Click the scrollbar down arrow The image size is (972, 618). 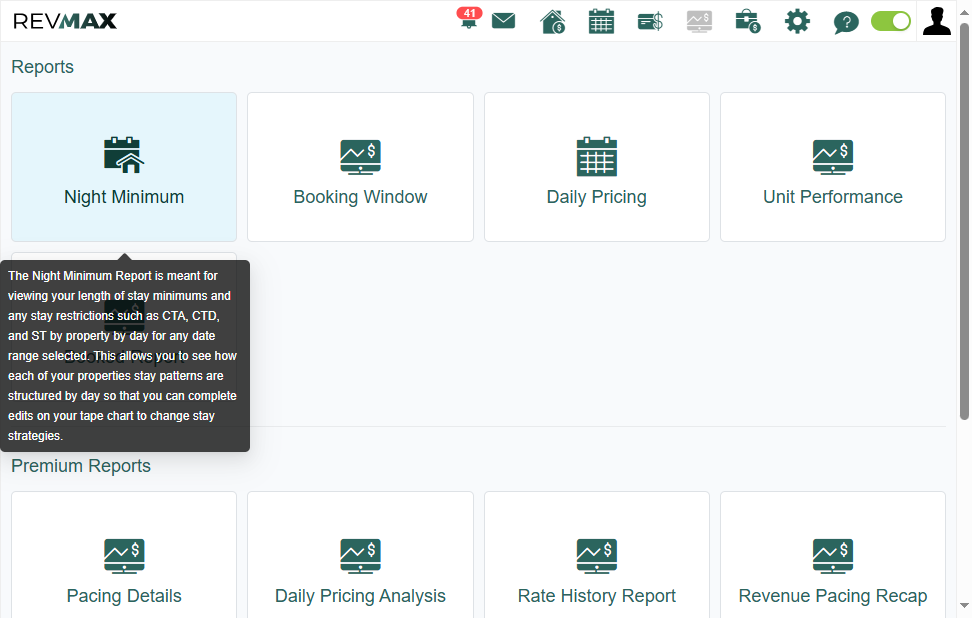(964, 606)
